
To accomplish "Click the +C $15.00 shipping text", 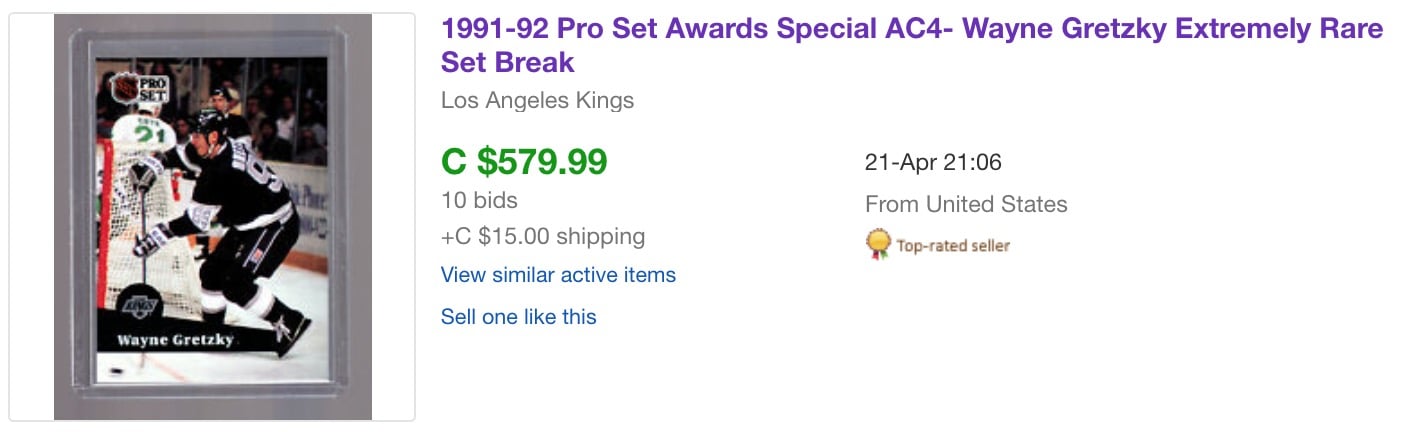I will pos(543,237).
